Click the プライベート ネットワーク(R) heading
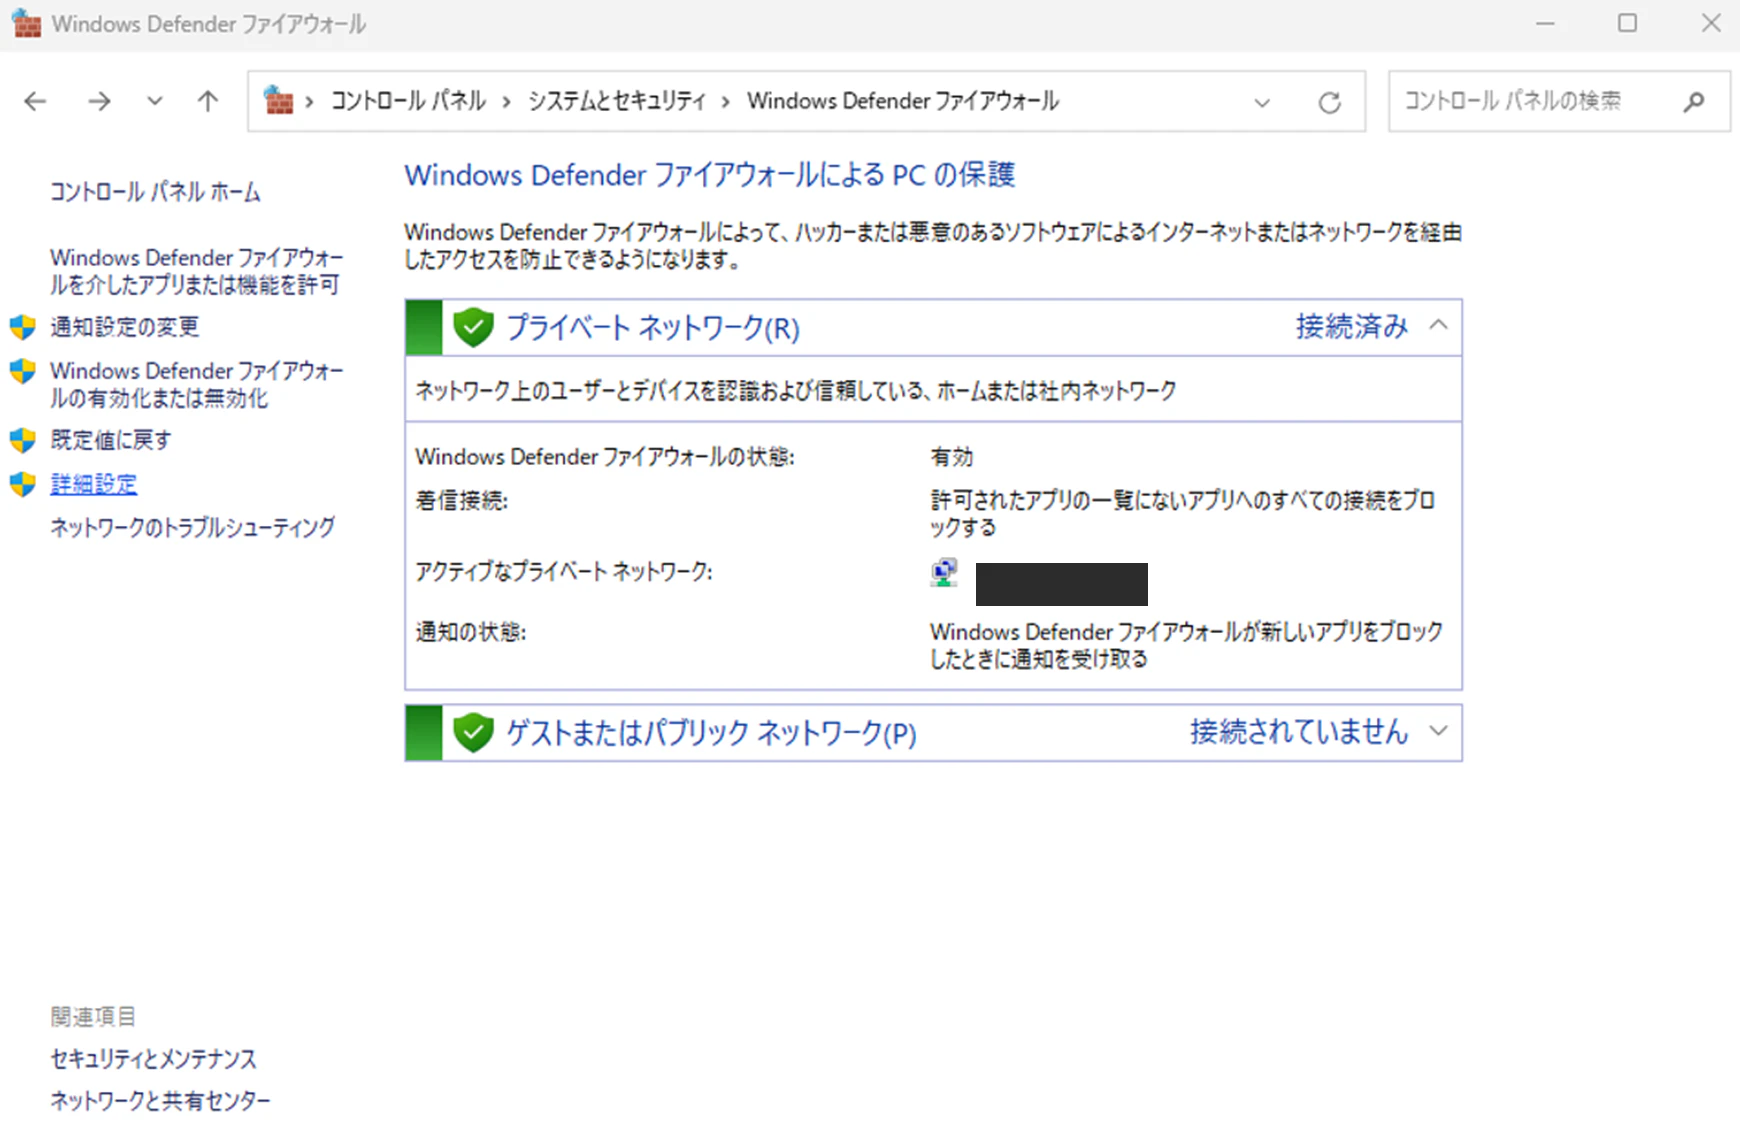 [653, 327]
